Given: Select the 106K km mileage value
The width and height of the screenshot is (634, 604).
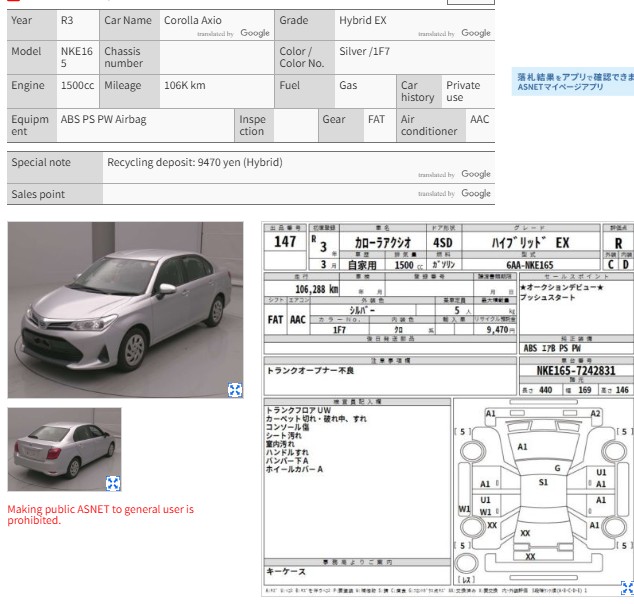Looking at the screenshot, I should pyautogui.click(x=184, y=85).
